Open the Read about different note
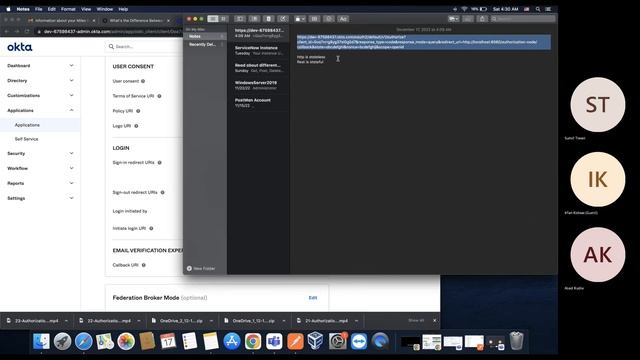Screen dimensions: 640x360 point(258,68)
